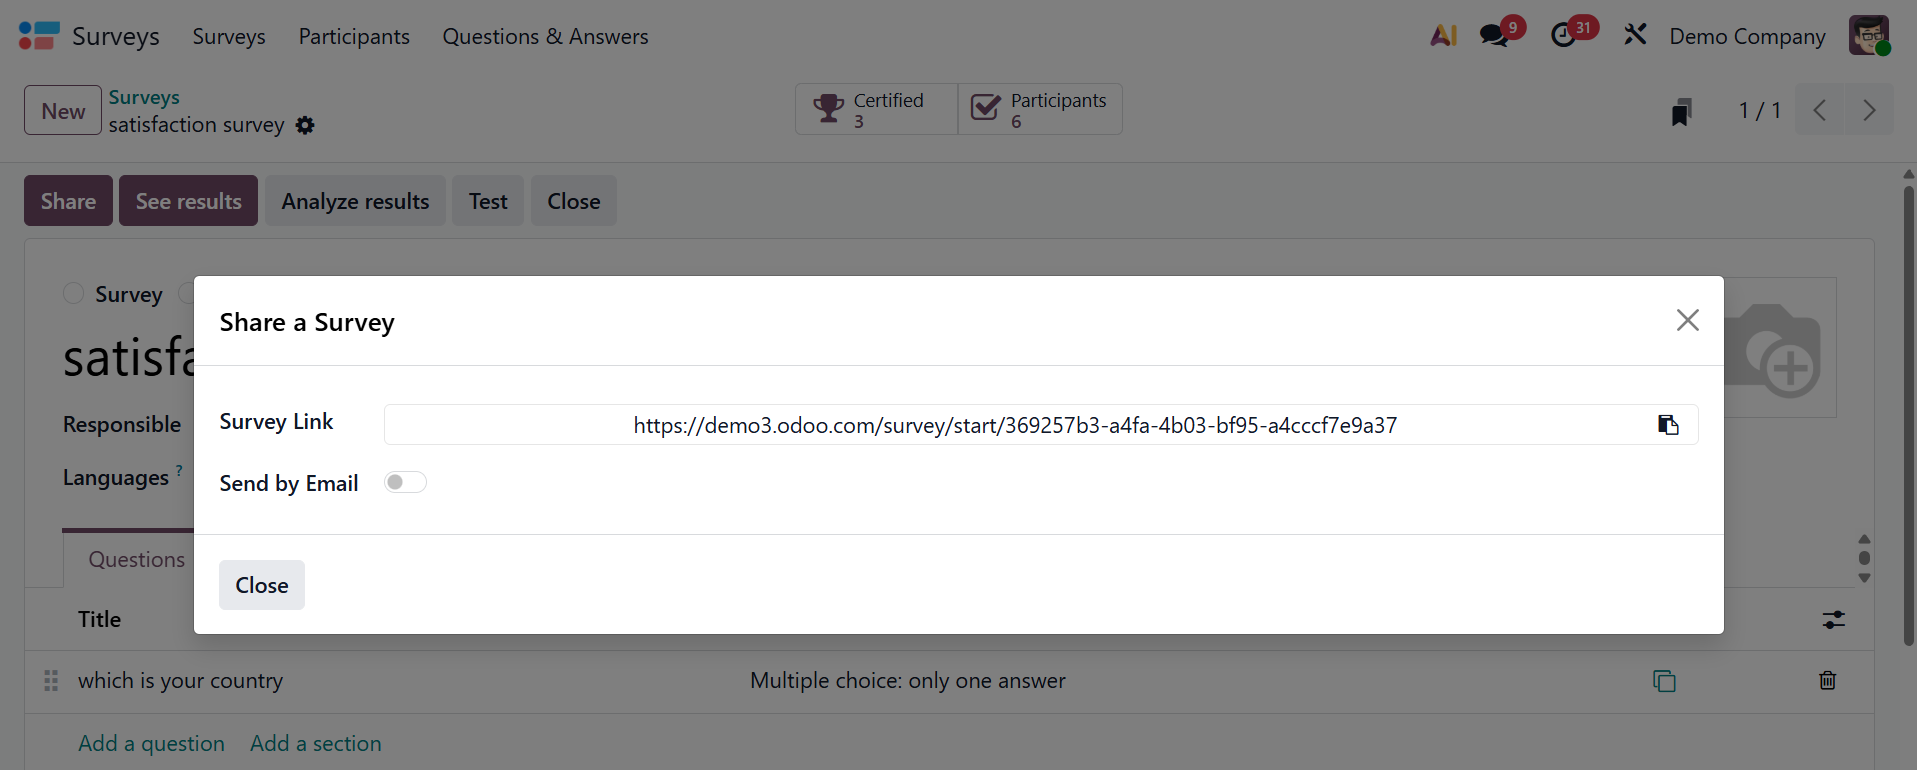Open the debug tools wrench icon
This screenshot has width=1917, height=770.
click(1635, 36)
